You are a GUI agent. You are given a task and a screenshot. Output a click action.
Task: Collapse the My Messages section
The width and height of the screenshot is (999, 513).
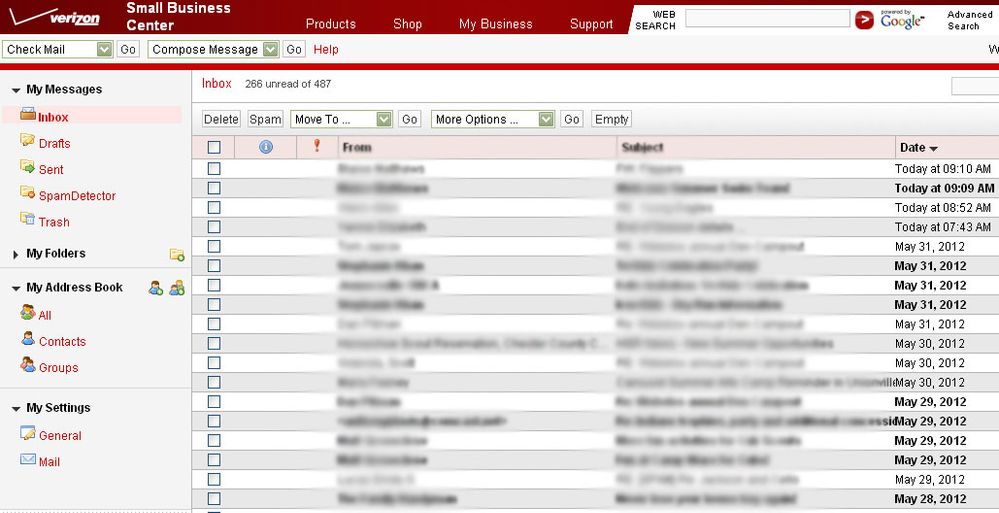click(16, 90)
